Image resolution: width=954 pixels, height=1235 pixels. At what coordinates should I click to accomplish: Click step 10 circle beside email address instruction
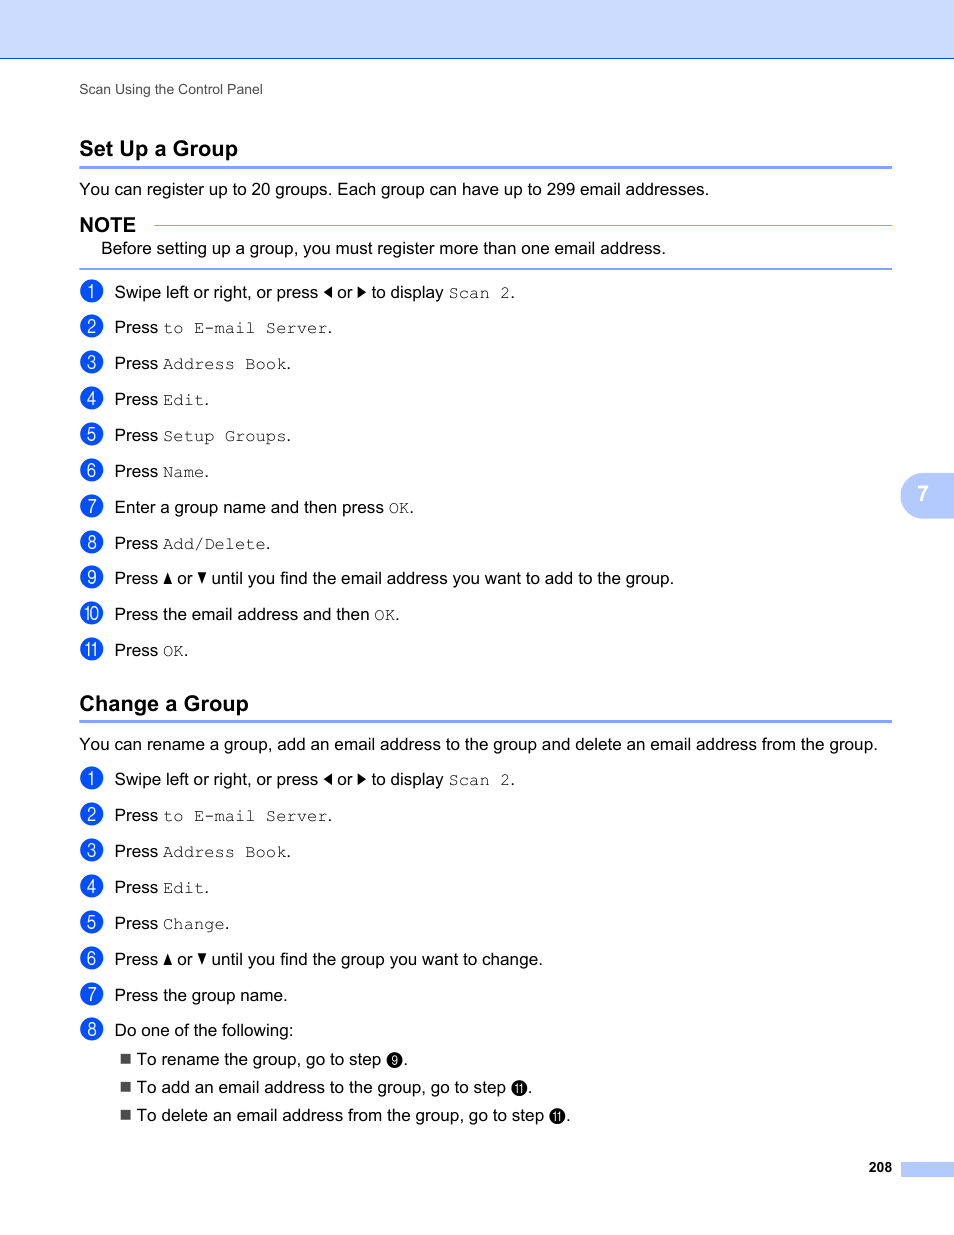(x=91, y=613)
